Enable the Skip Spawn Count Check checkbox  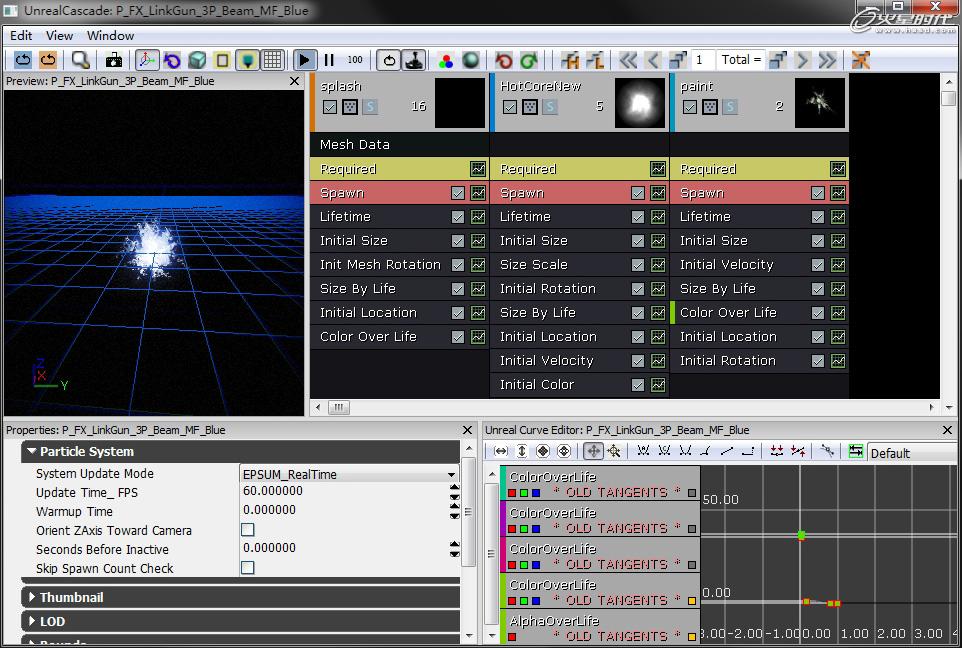pyautogui.click(x=248, y=568)
